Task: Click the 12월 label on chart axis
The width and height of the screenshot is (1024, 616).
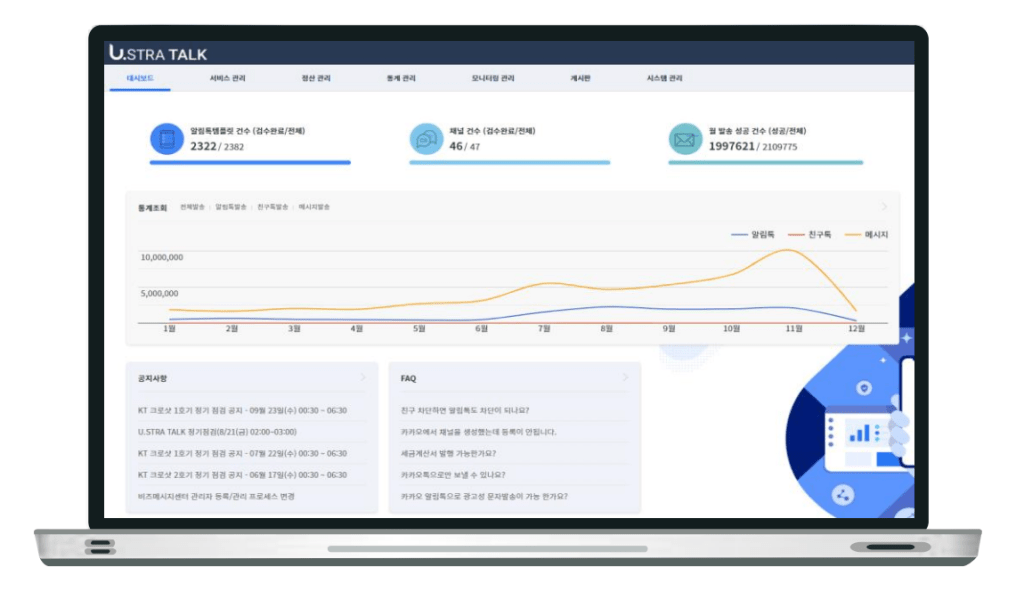Action: [x=856, y=329]
